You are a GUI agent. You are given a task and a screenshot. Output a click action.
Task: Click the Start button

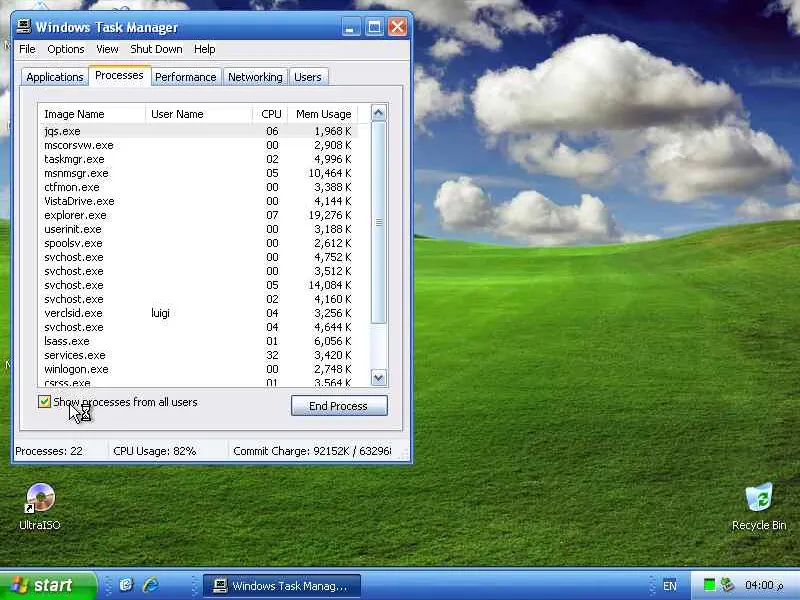(x=47, y=585)
